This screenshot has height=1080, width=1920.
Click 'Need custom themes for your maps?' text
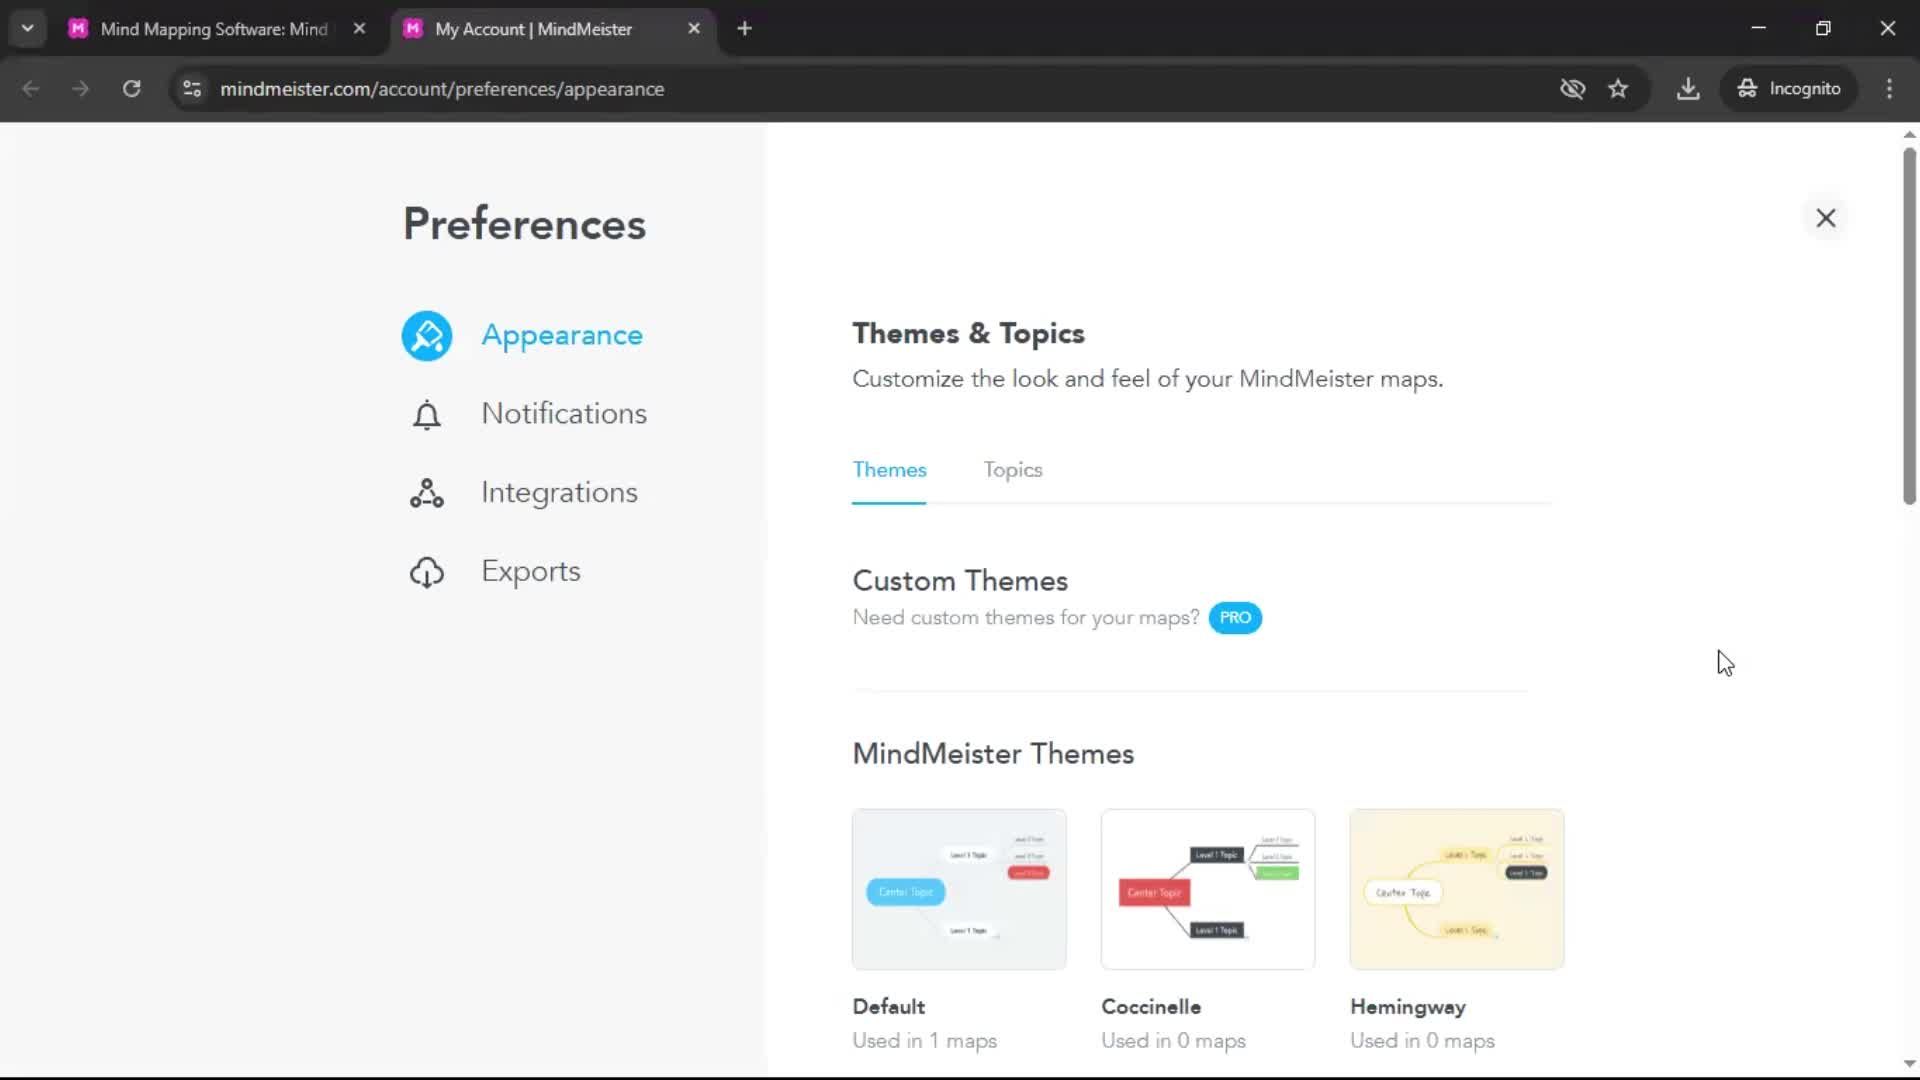tap(1026, 618)
